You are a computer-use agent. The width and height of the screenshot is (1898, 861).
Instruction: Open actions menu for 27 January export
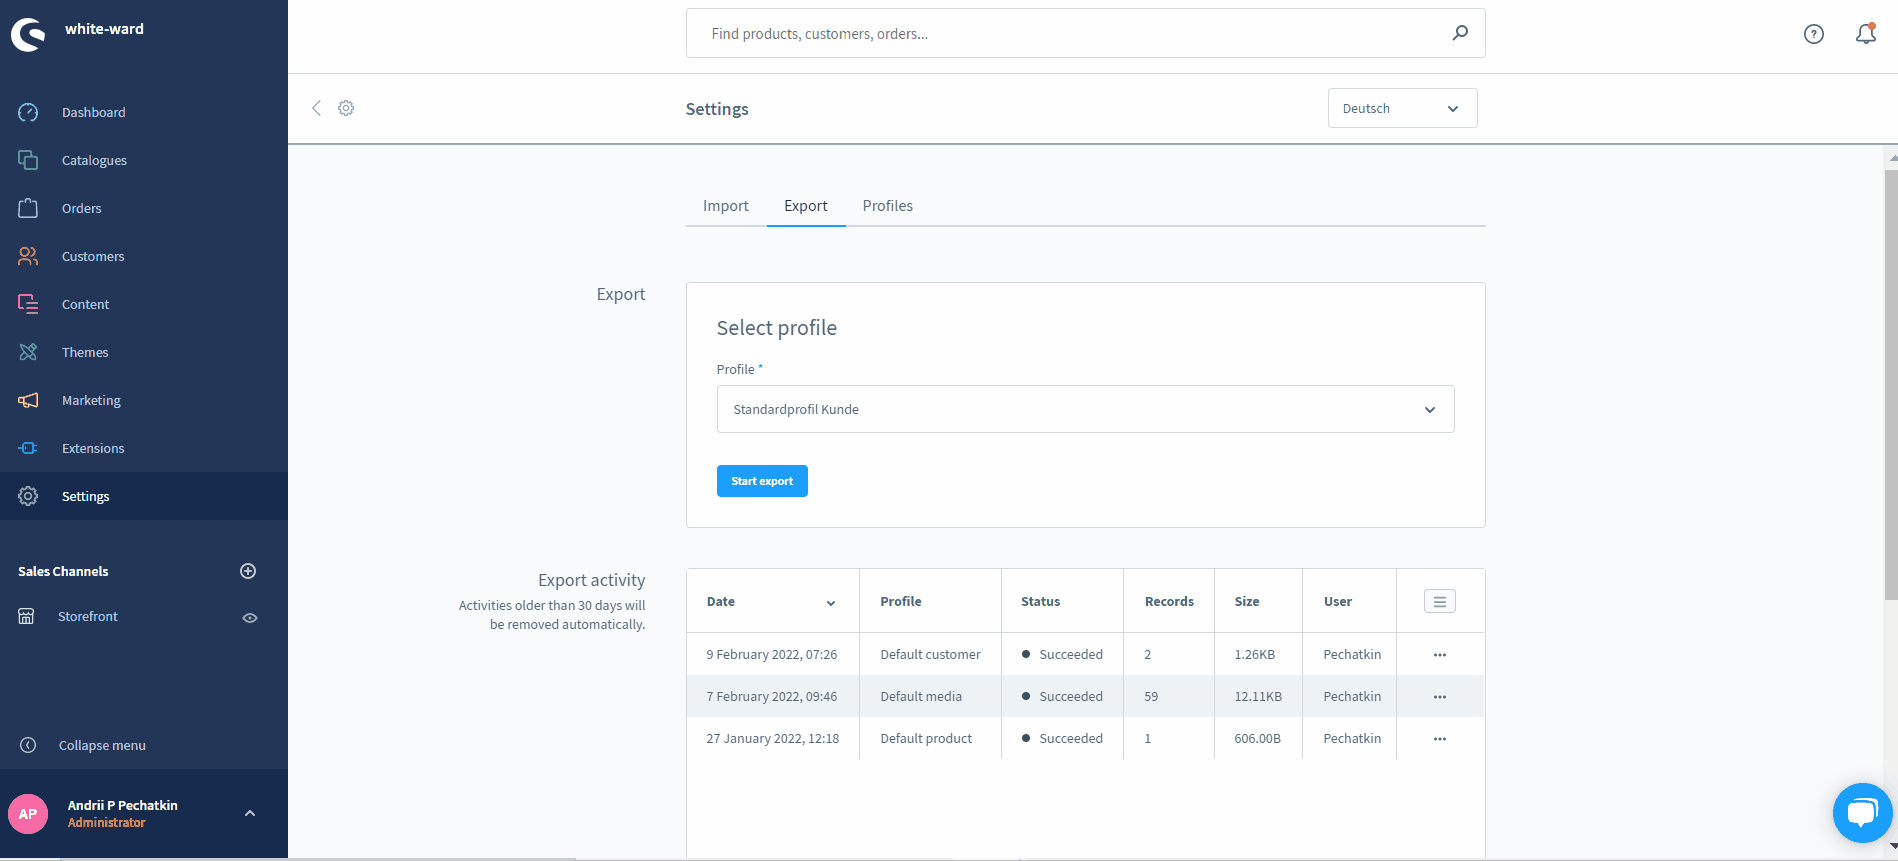point(1440,739)
